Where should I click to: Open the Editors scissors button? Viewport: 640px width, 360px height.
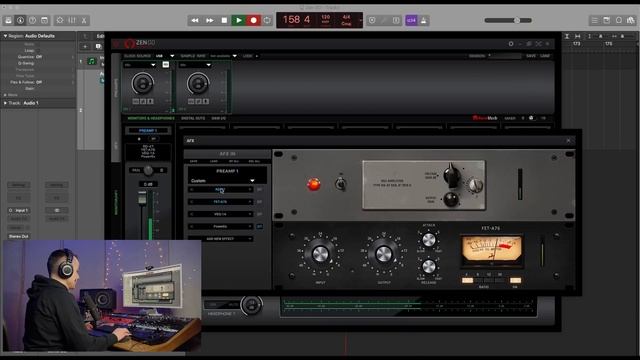[x=84, y=20]
